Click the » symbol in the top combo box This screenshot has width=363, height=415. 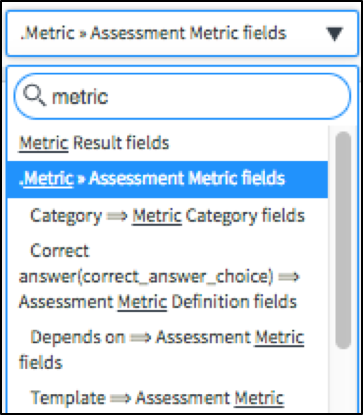click(x=82, y=34)
